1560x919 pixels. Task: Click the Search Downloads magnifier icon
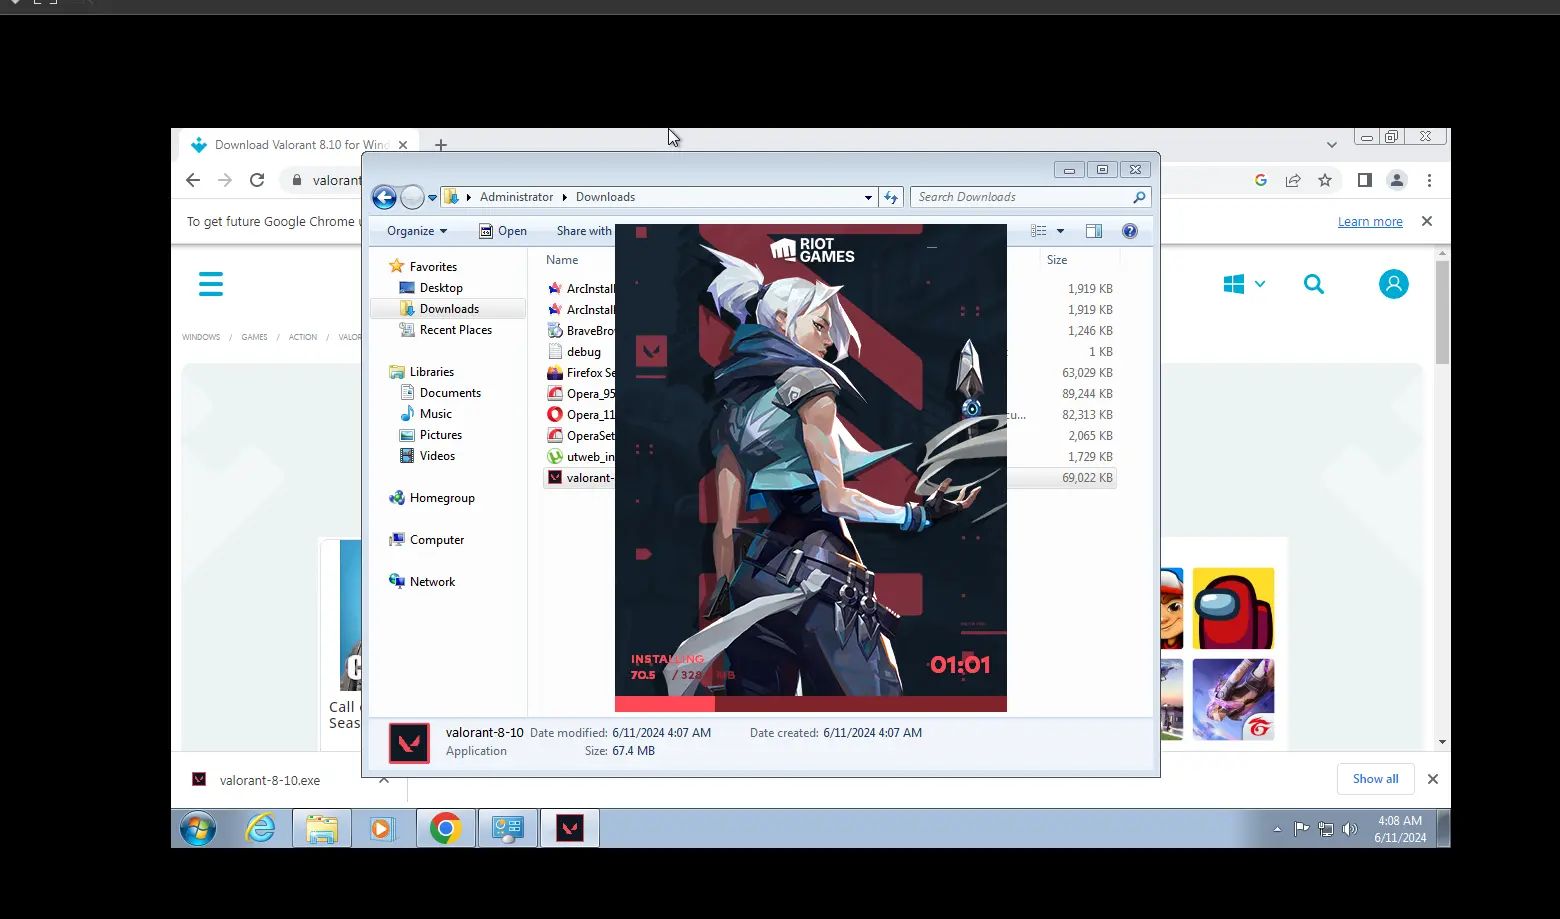[x=1139, y=197]
